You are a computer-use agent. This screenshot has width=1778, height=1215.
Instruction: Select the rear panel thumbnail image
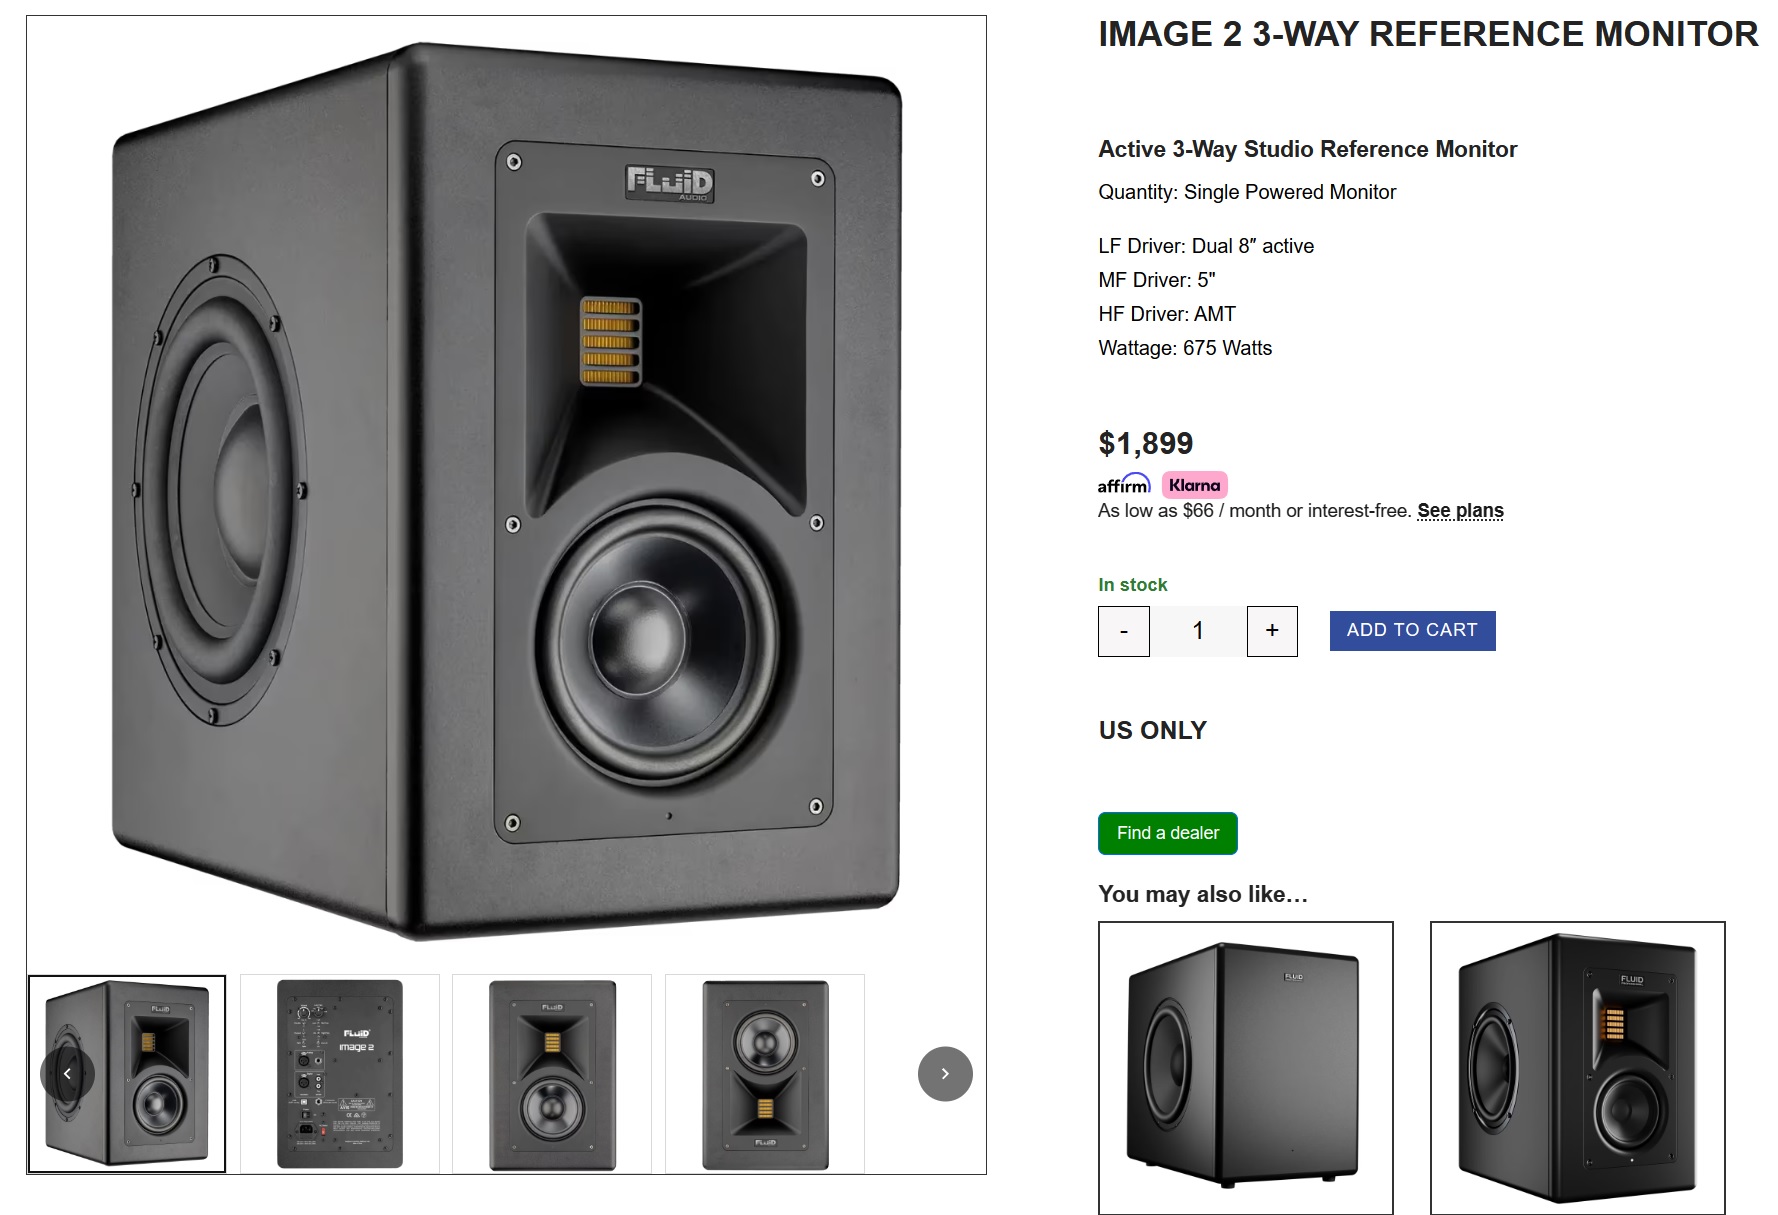pyautogui.click(x=340, y=1074)
